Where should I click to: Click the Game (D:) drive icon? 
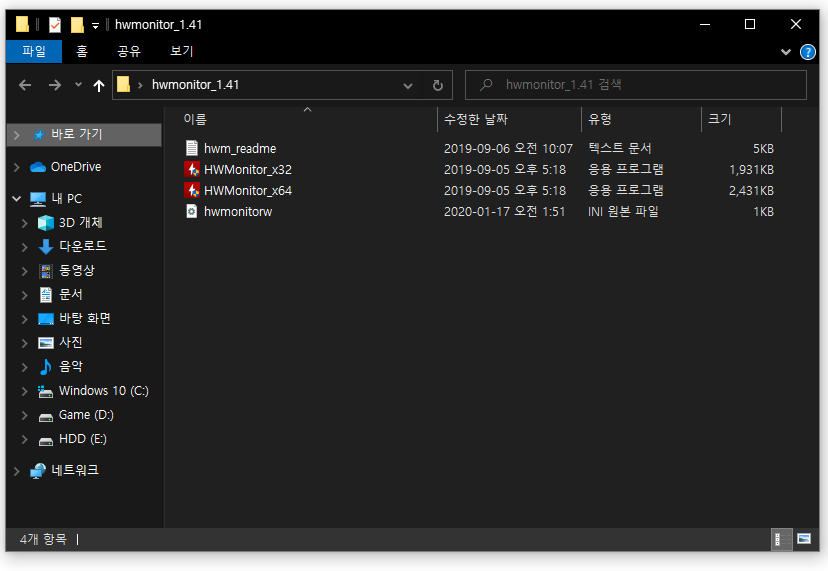(46, 417)
